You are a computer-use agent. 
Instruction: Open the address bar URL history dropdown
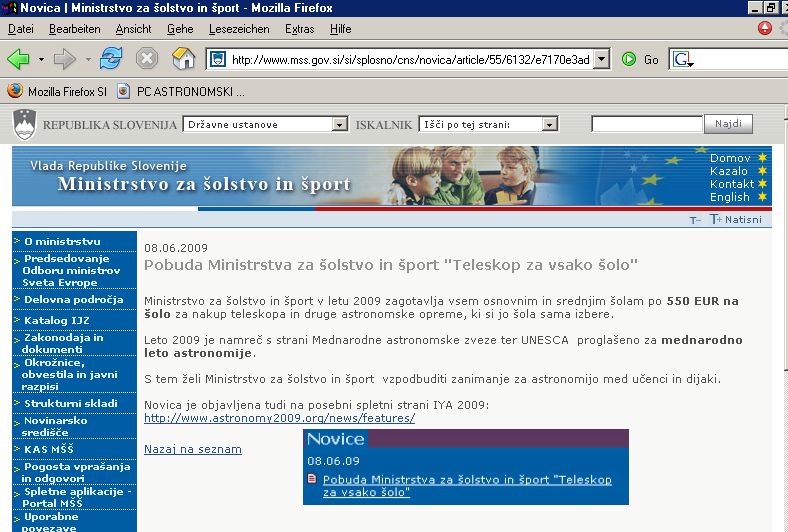coord(601,60)
